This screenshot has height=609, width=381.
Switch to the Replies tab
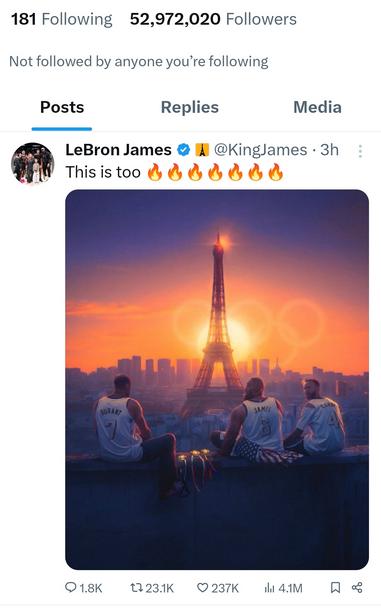(x=190, y=107)
